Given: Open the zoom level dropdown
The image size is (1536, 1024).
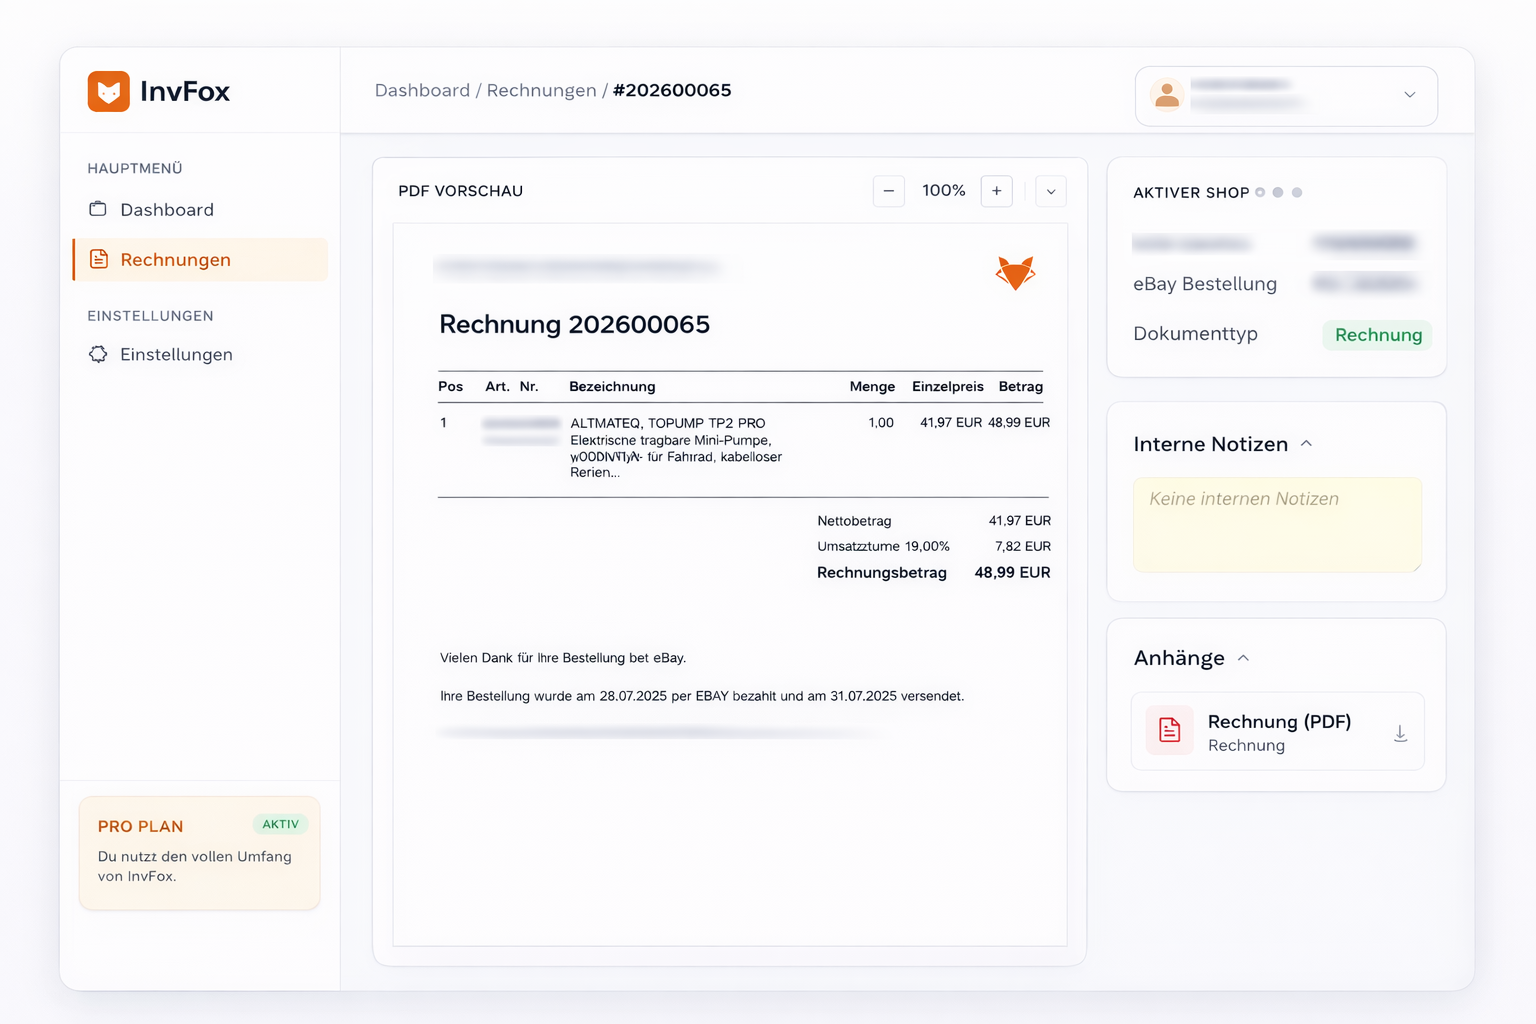Looking at the screenshot, I should point(1050,191).
